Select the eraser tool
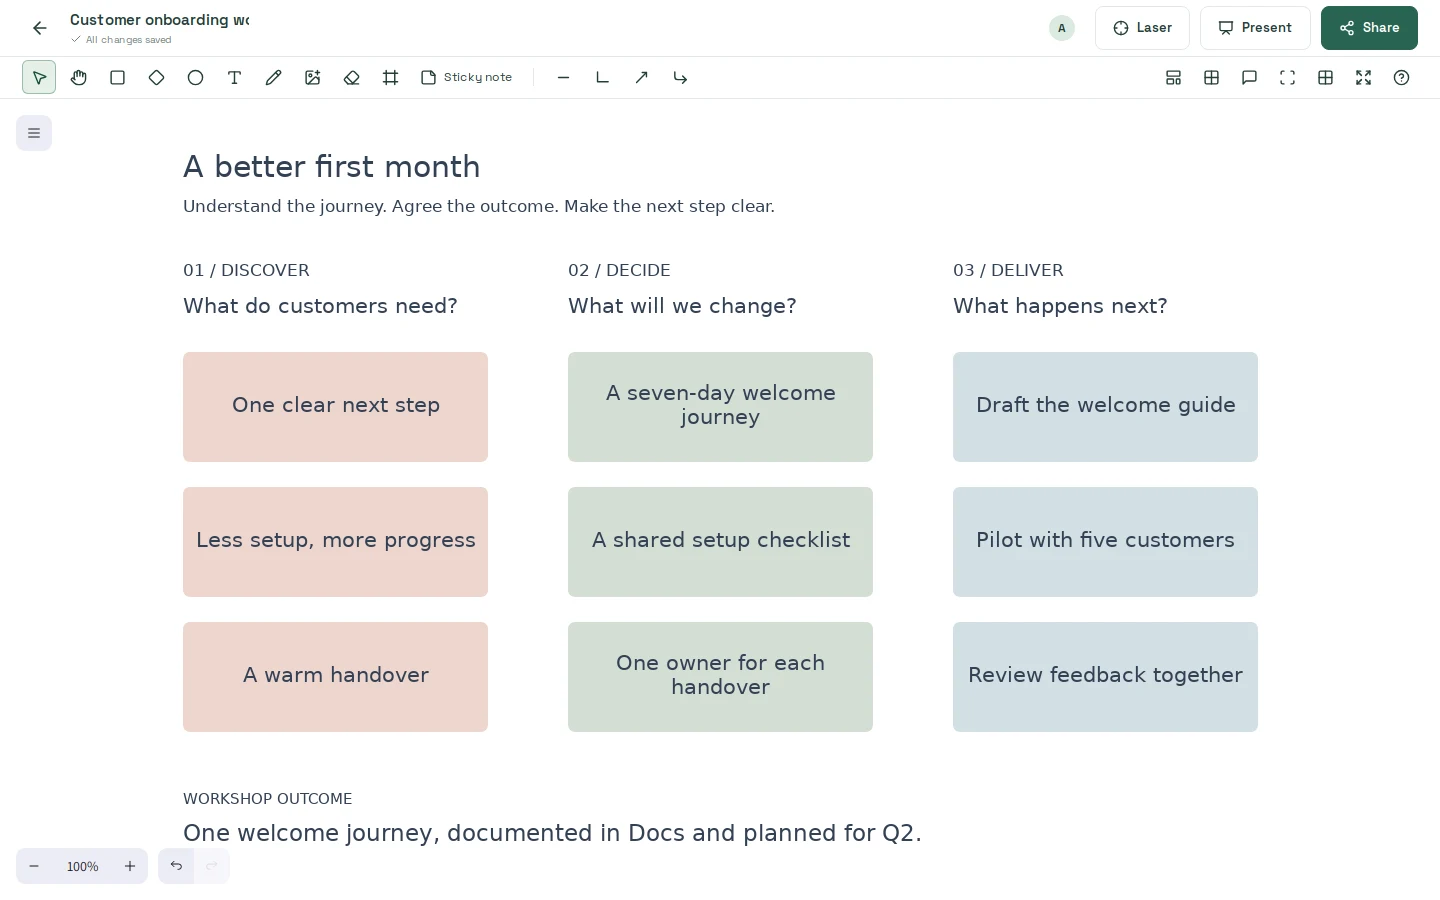The image size is (1440, 900). 351,77
